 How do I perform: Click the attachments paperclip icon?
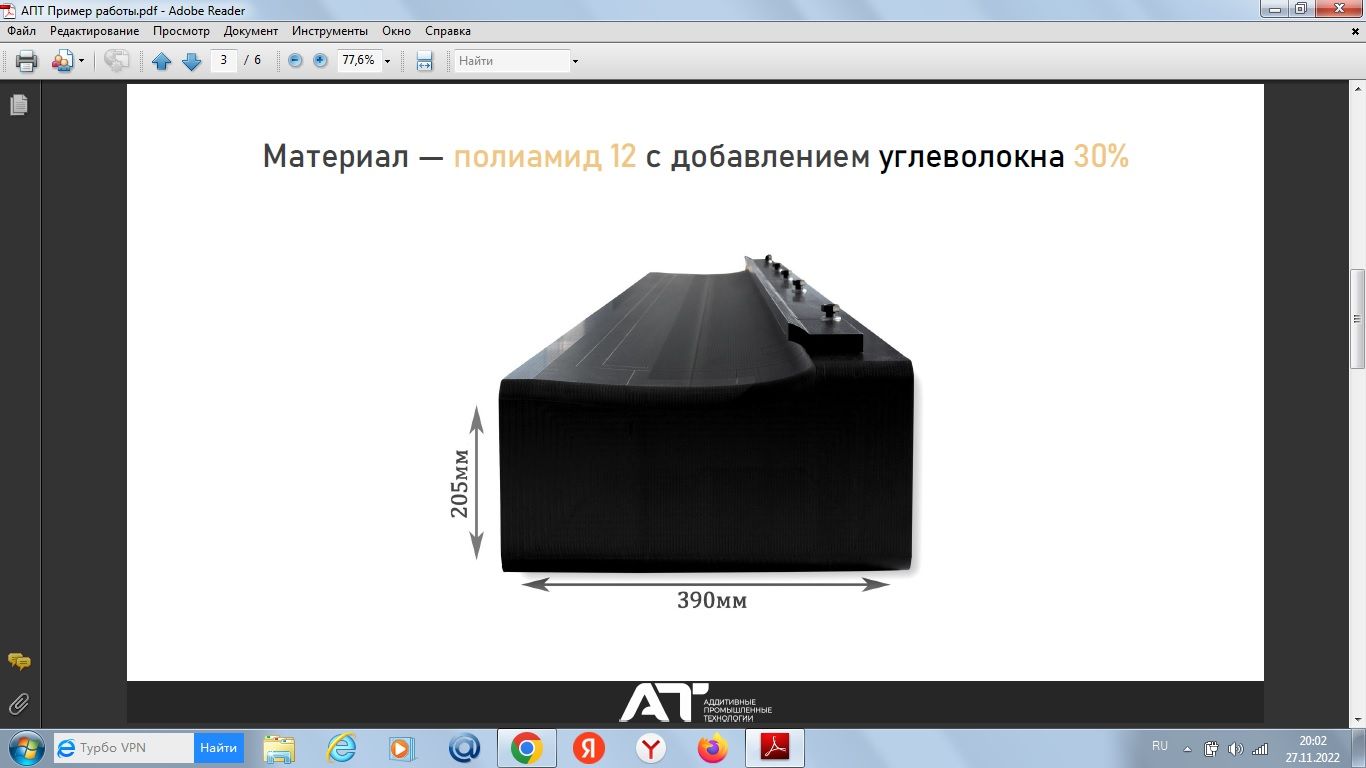(18, 703)
